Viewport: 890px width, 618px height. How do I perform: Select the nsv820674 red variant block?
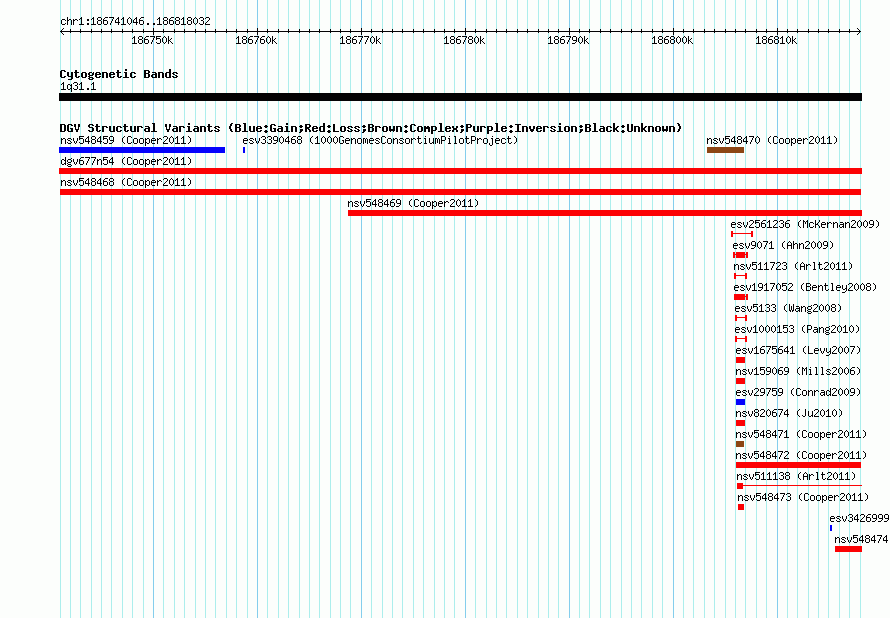pos(740,423)
